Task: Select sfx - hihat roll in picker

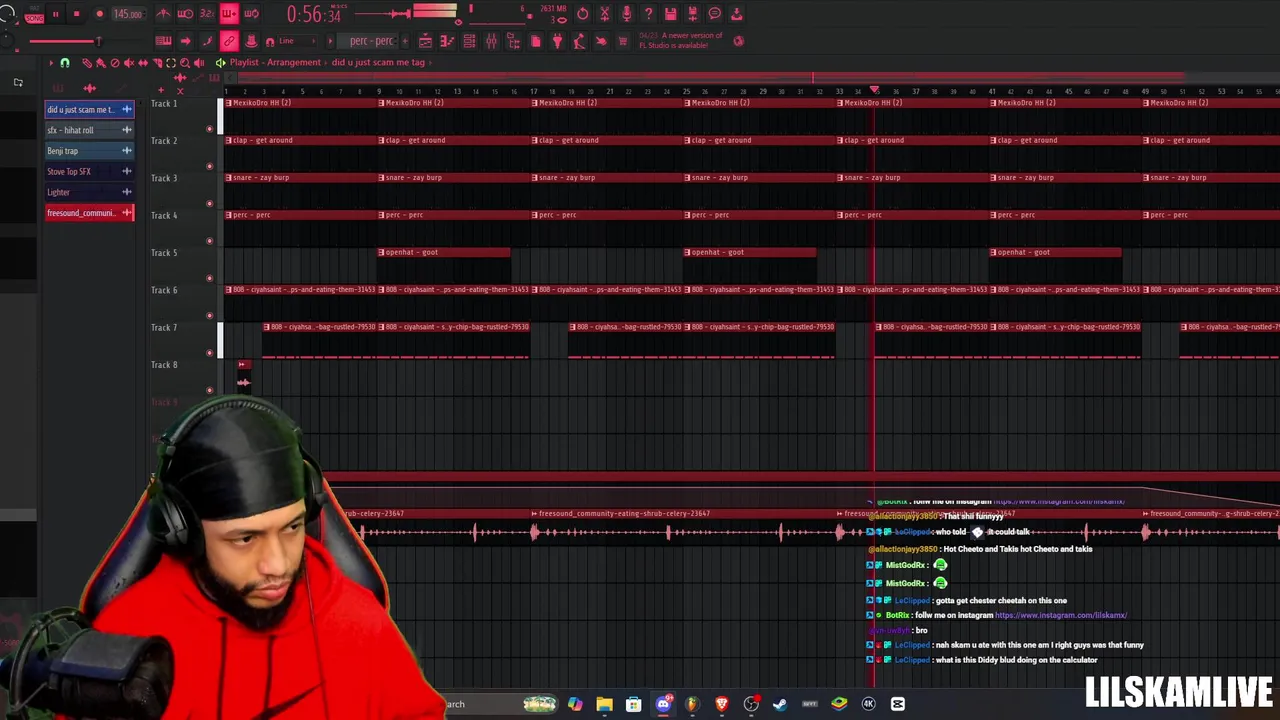Action: (x=89, y=130)
